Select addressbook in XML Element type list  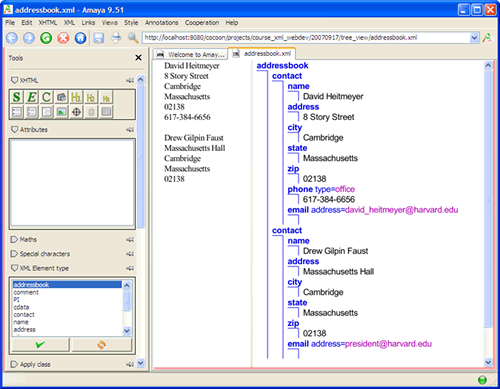(67, 285)
